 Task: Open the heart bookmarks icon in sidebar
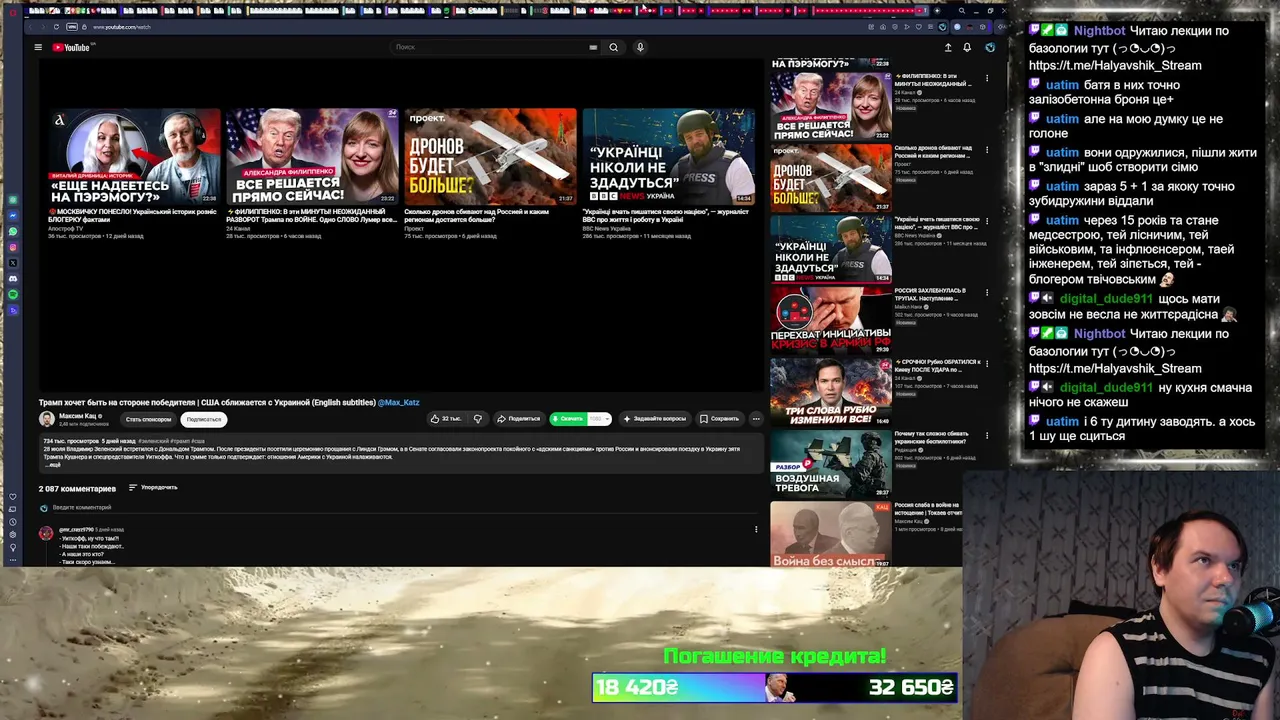coord(13,497)
